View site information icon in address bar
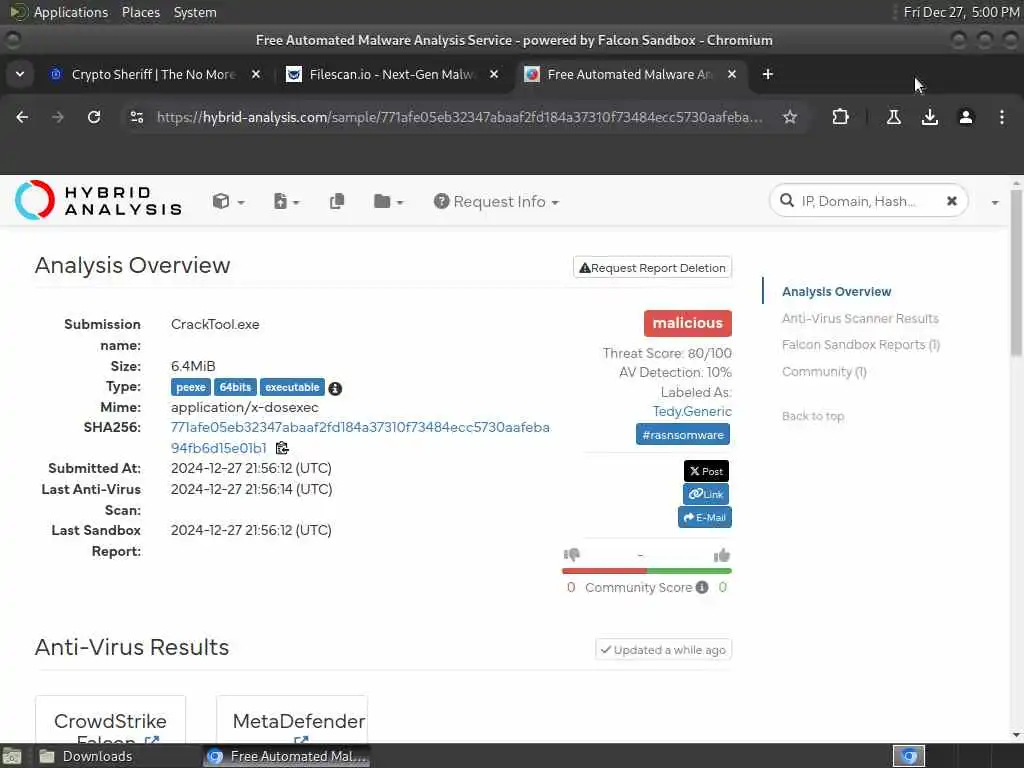 (137, 117)
